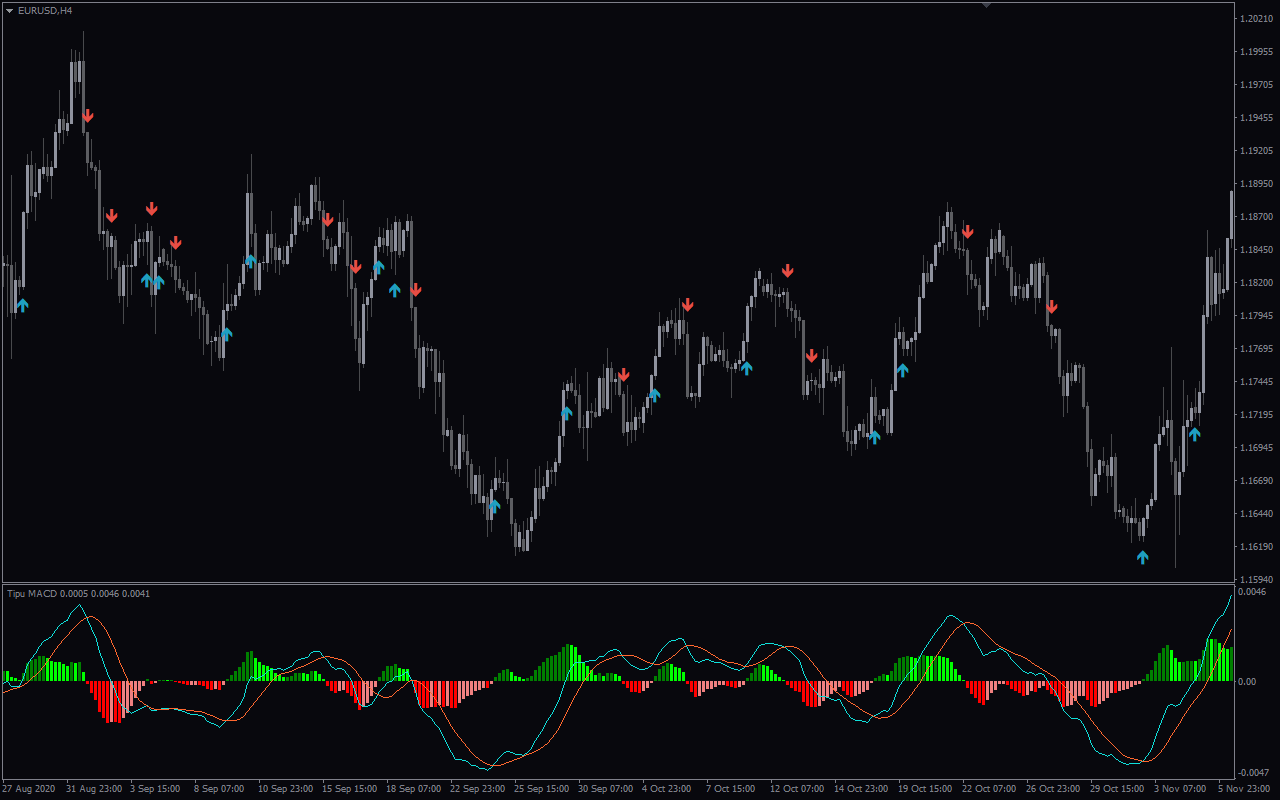Click the 1.16440 price scale value
Screen dimensions: 1280x800
[1255, 514]
